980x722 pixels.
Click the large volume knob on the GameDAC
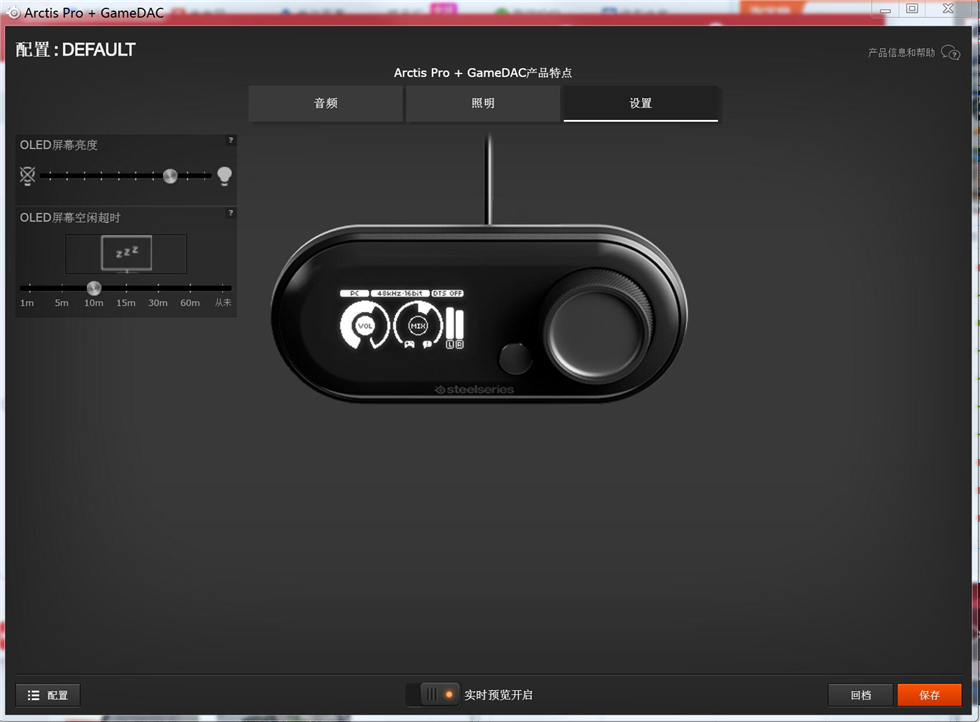[x=598, y=327]
